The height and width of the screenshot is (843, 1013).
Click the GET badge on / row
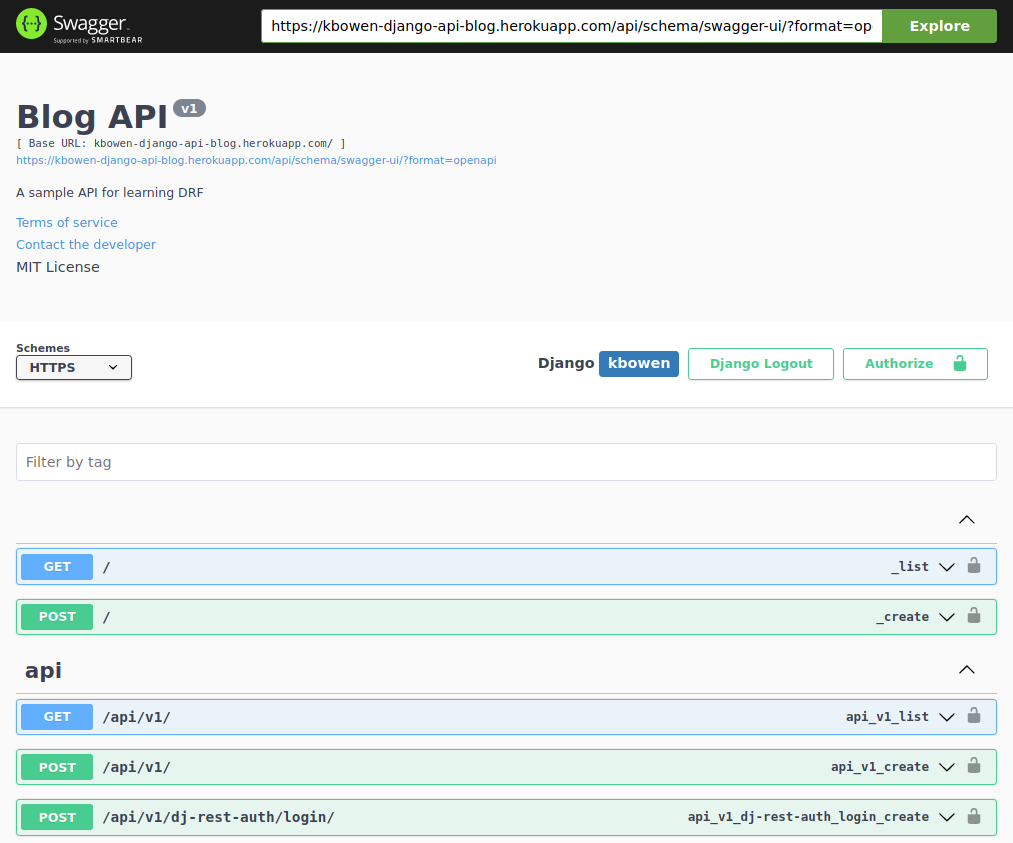pos(57,567)
